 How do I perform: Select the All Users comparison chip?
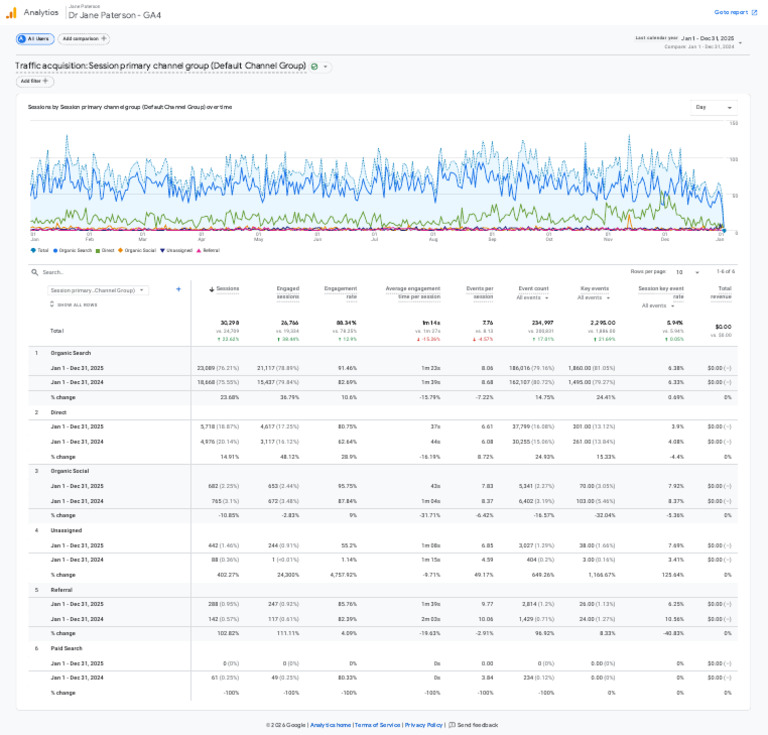pyautogui.click(x=35, y=39)
